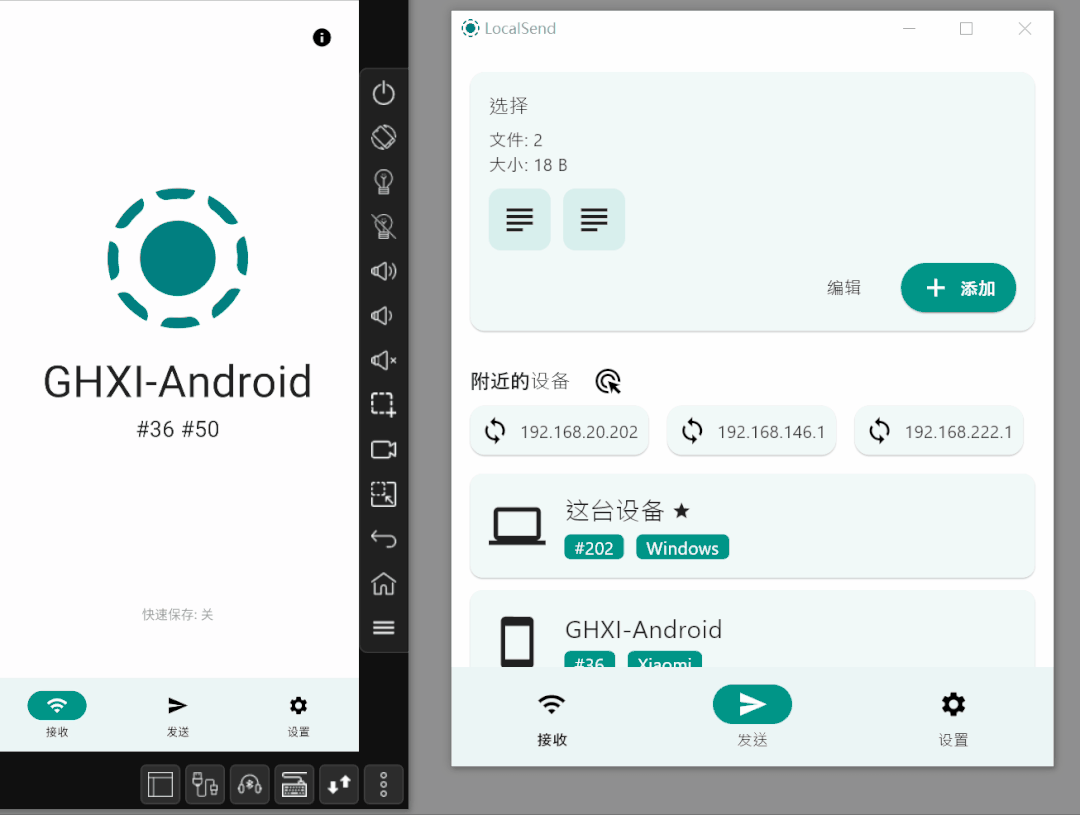Go to Android home with house icon
1080x815 pixels.
tap(384, 584)
